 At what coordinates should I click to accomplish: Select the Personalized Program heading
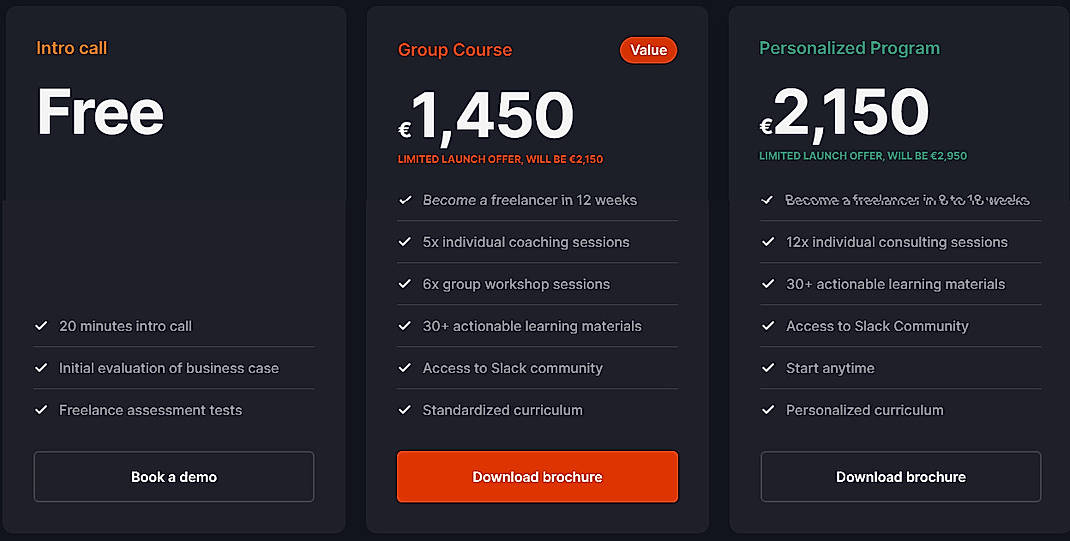850,48
